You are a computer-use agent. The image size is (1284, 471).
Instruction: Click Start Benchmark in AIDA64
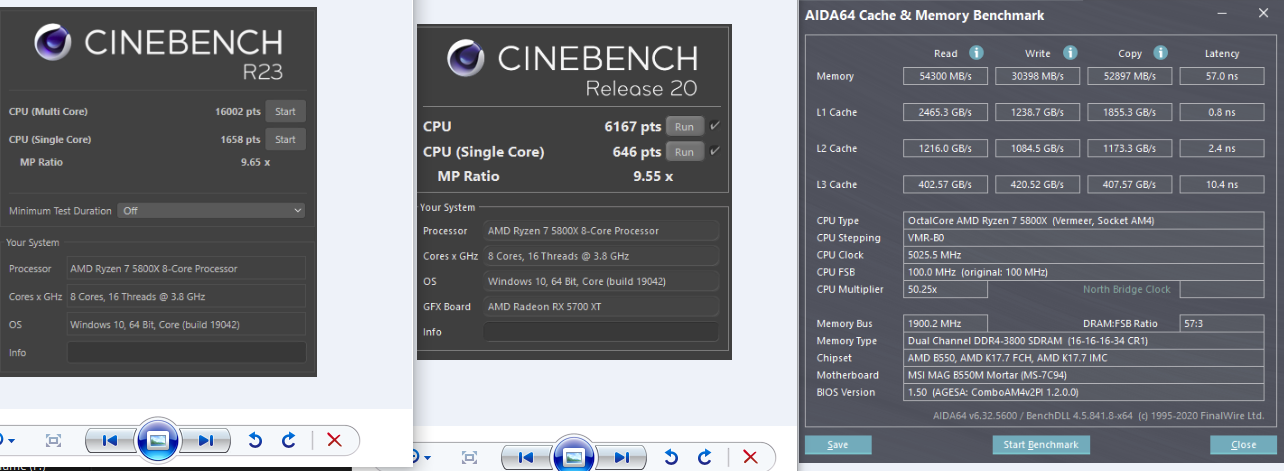[1041, 445]
